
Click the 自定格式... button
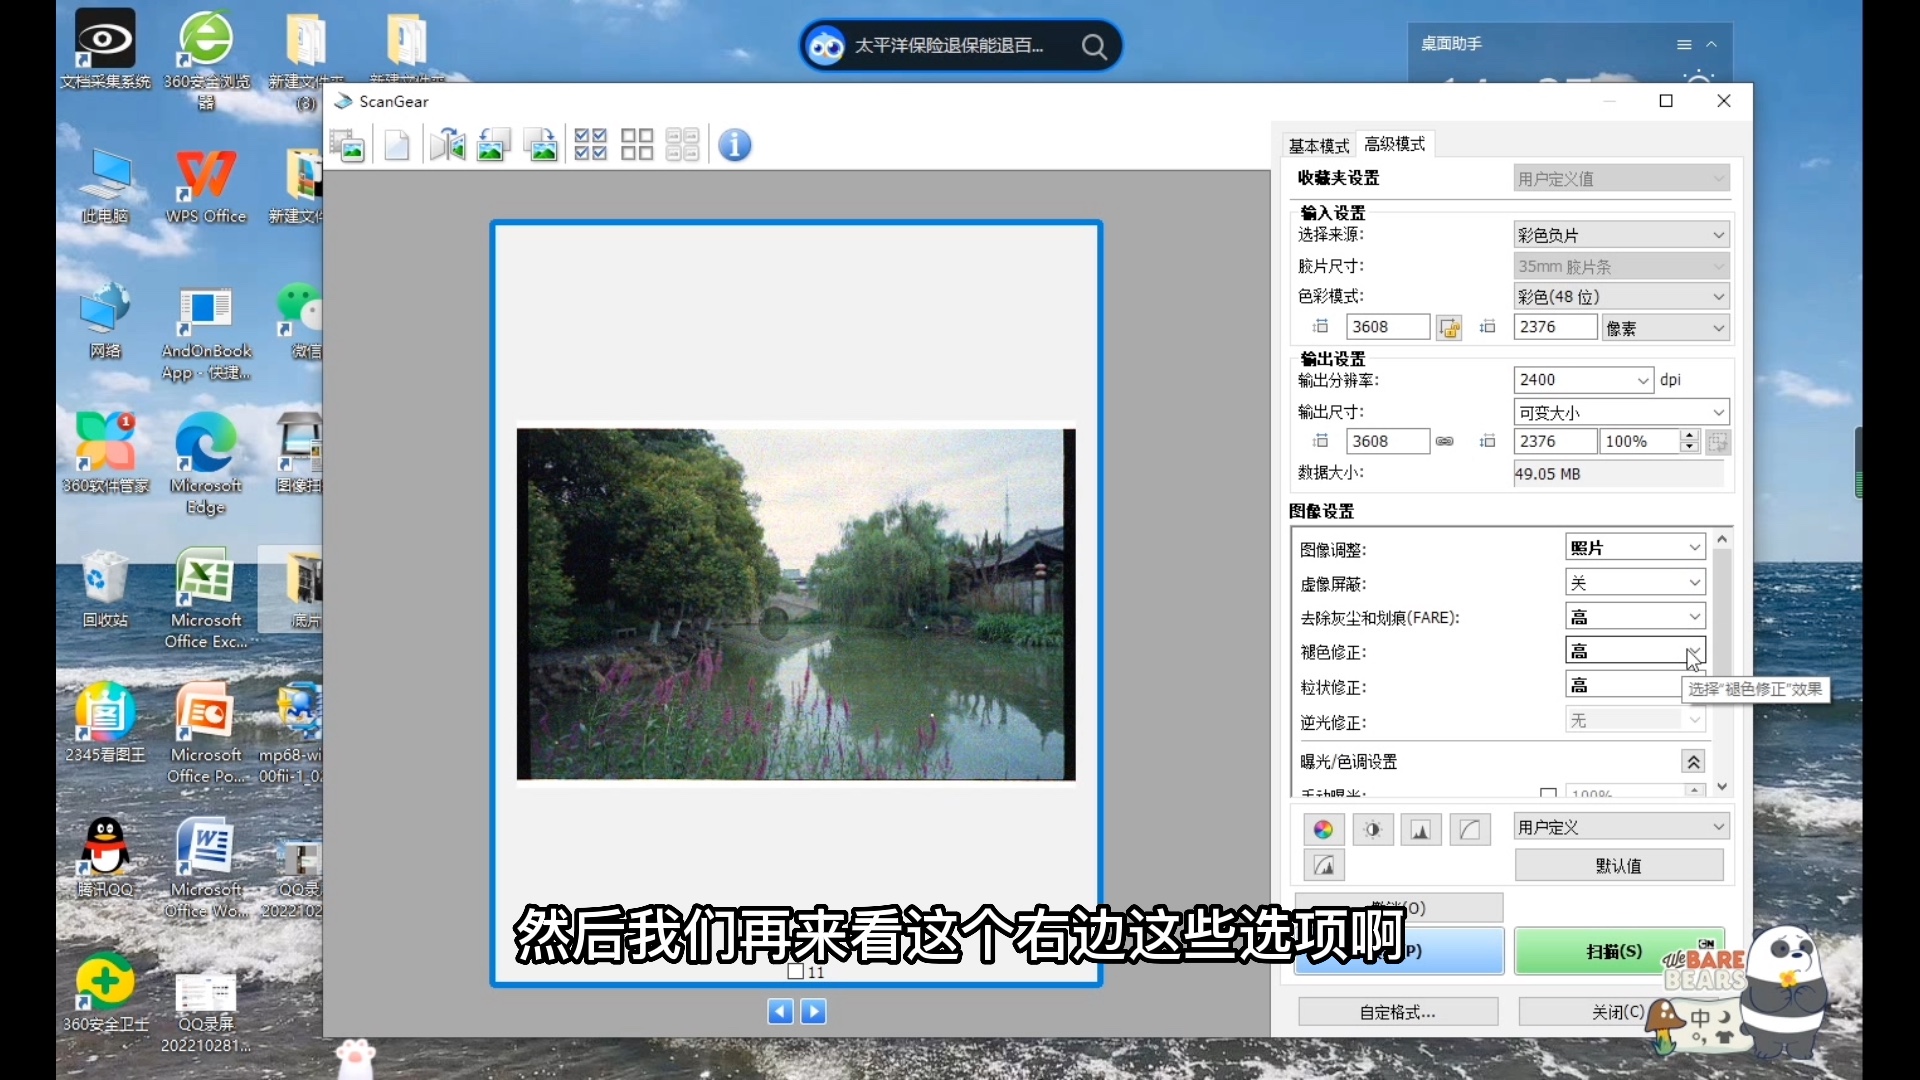(x=1398, y=1012)
